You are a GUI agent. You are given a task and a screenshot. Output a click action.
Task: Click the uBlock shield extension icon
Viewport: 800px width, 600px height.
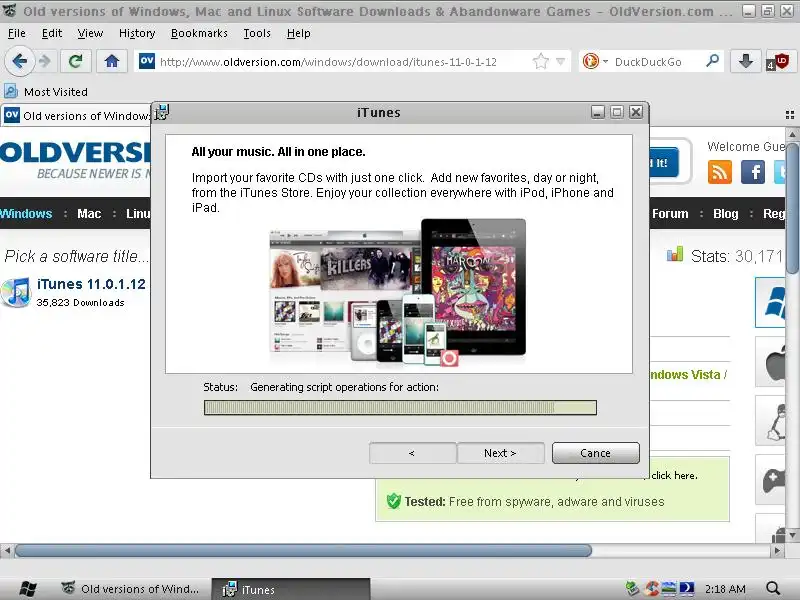pos(779,62)
